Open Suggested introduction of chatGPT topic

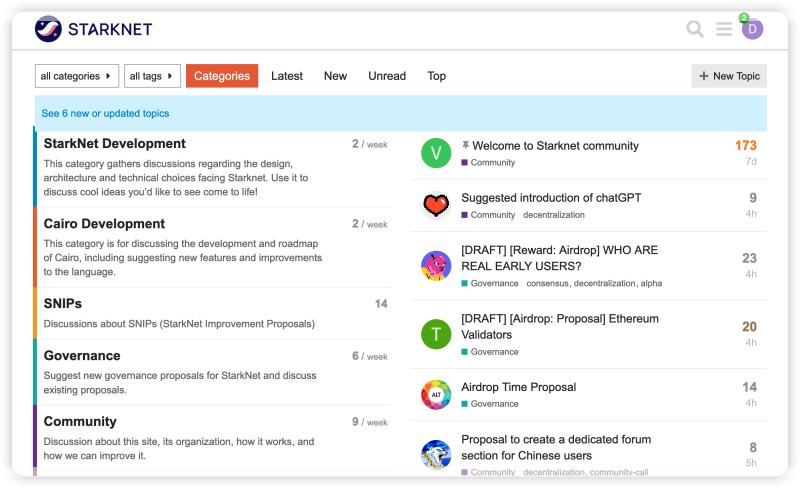click(551, 198)
